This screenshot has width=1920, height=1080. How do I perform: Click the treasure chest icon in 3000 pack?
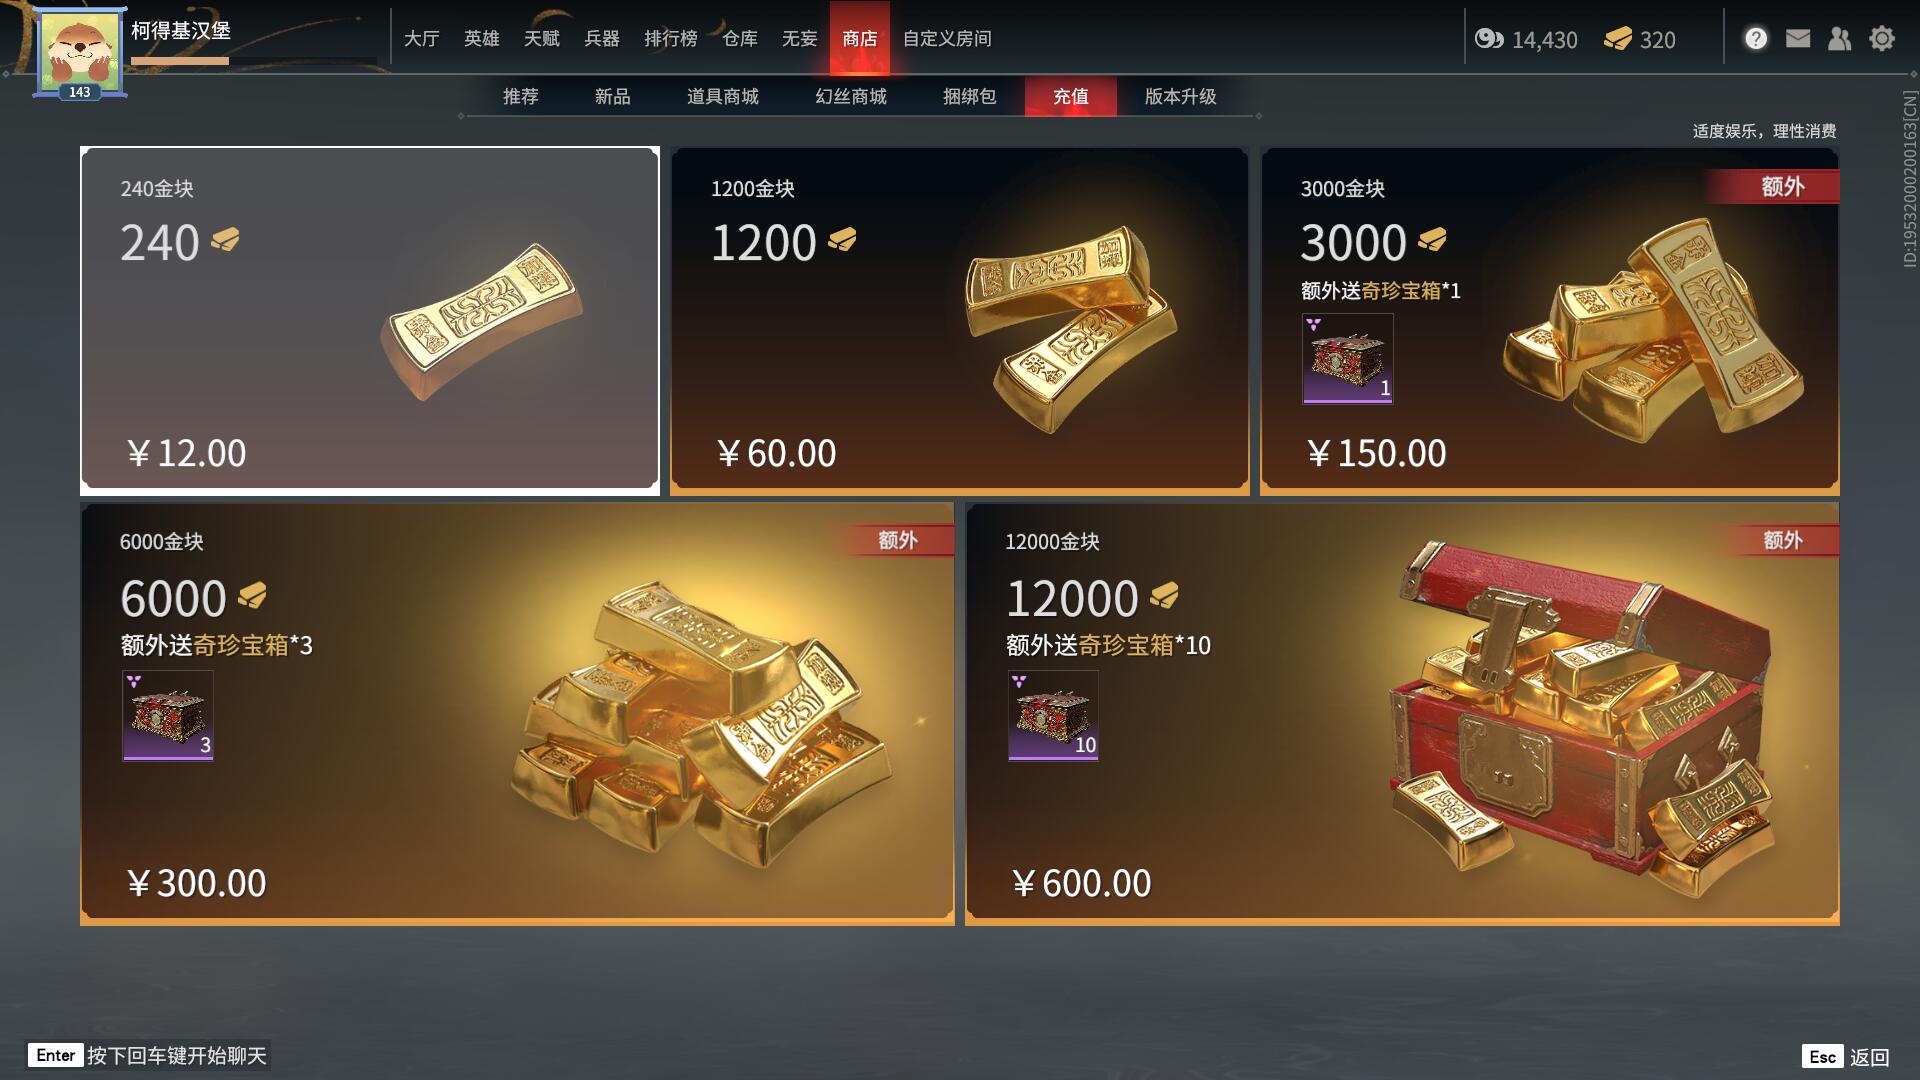coord(1347,358)
